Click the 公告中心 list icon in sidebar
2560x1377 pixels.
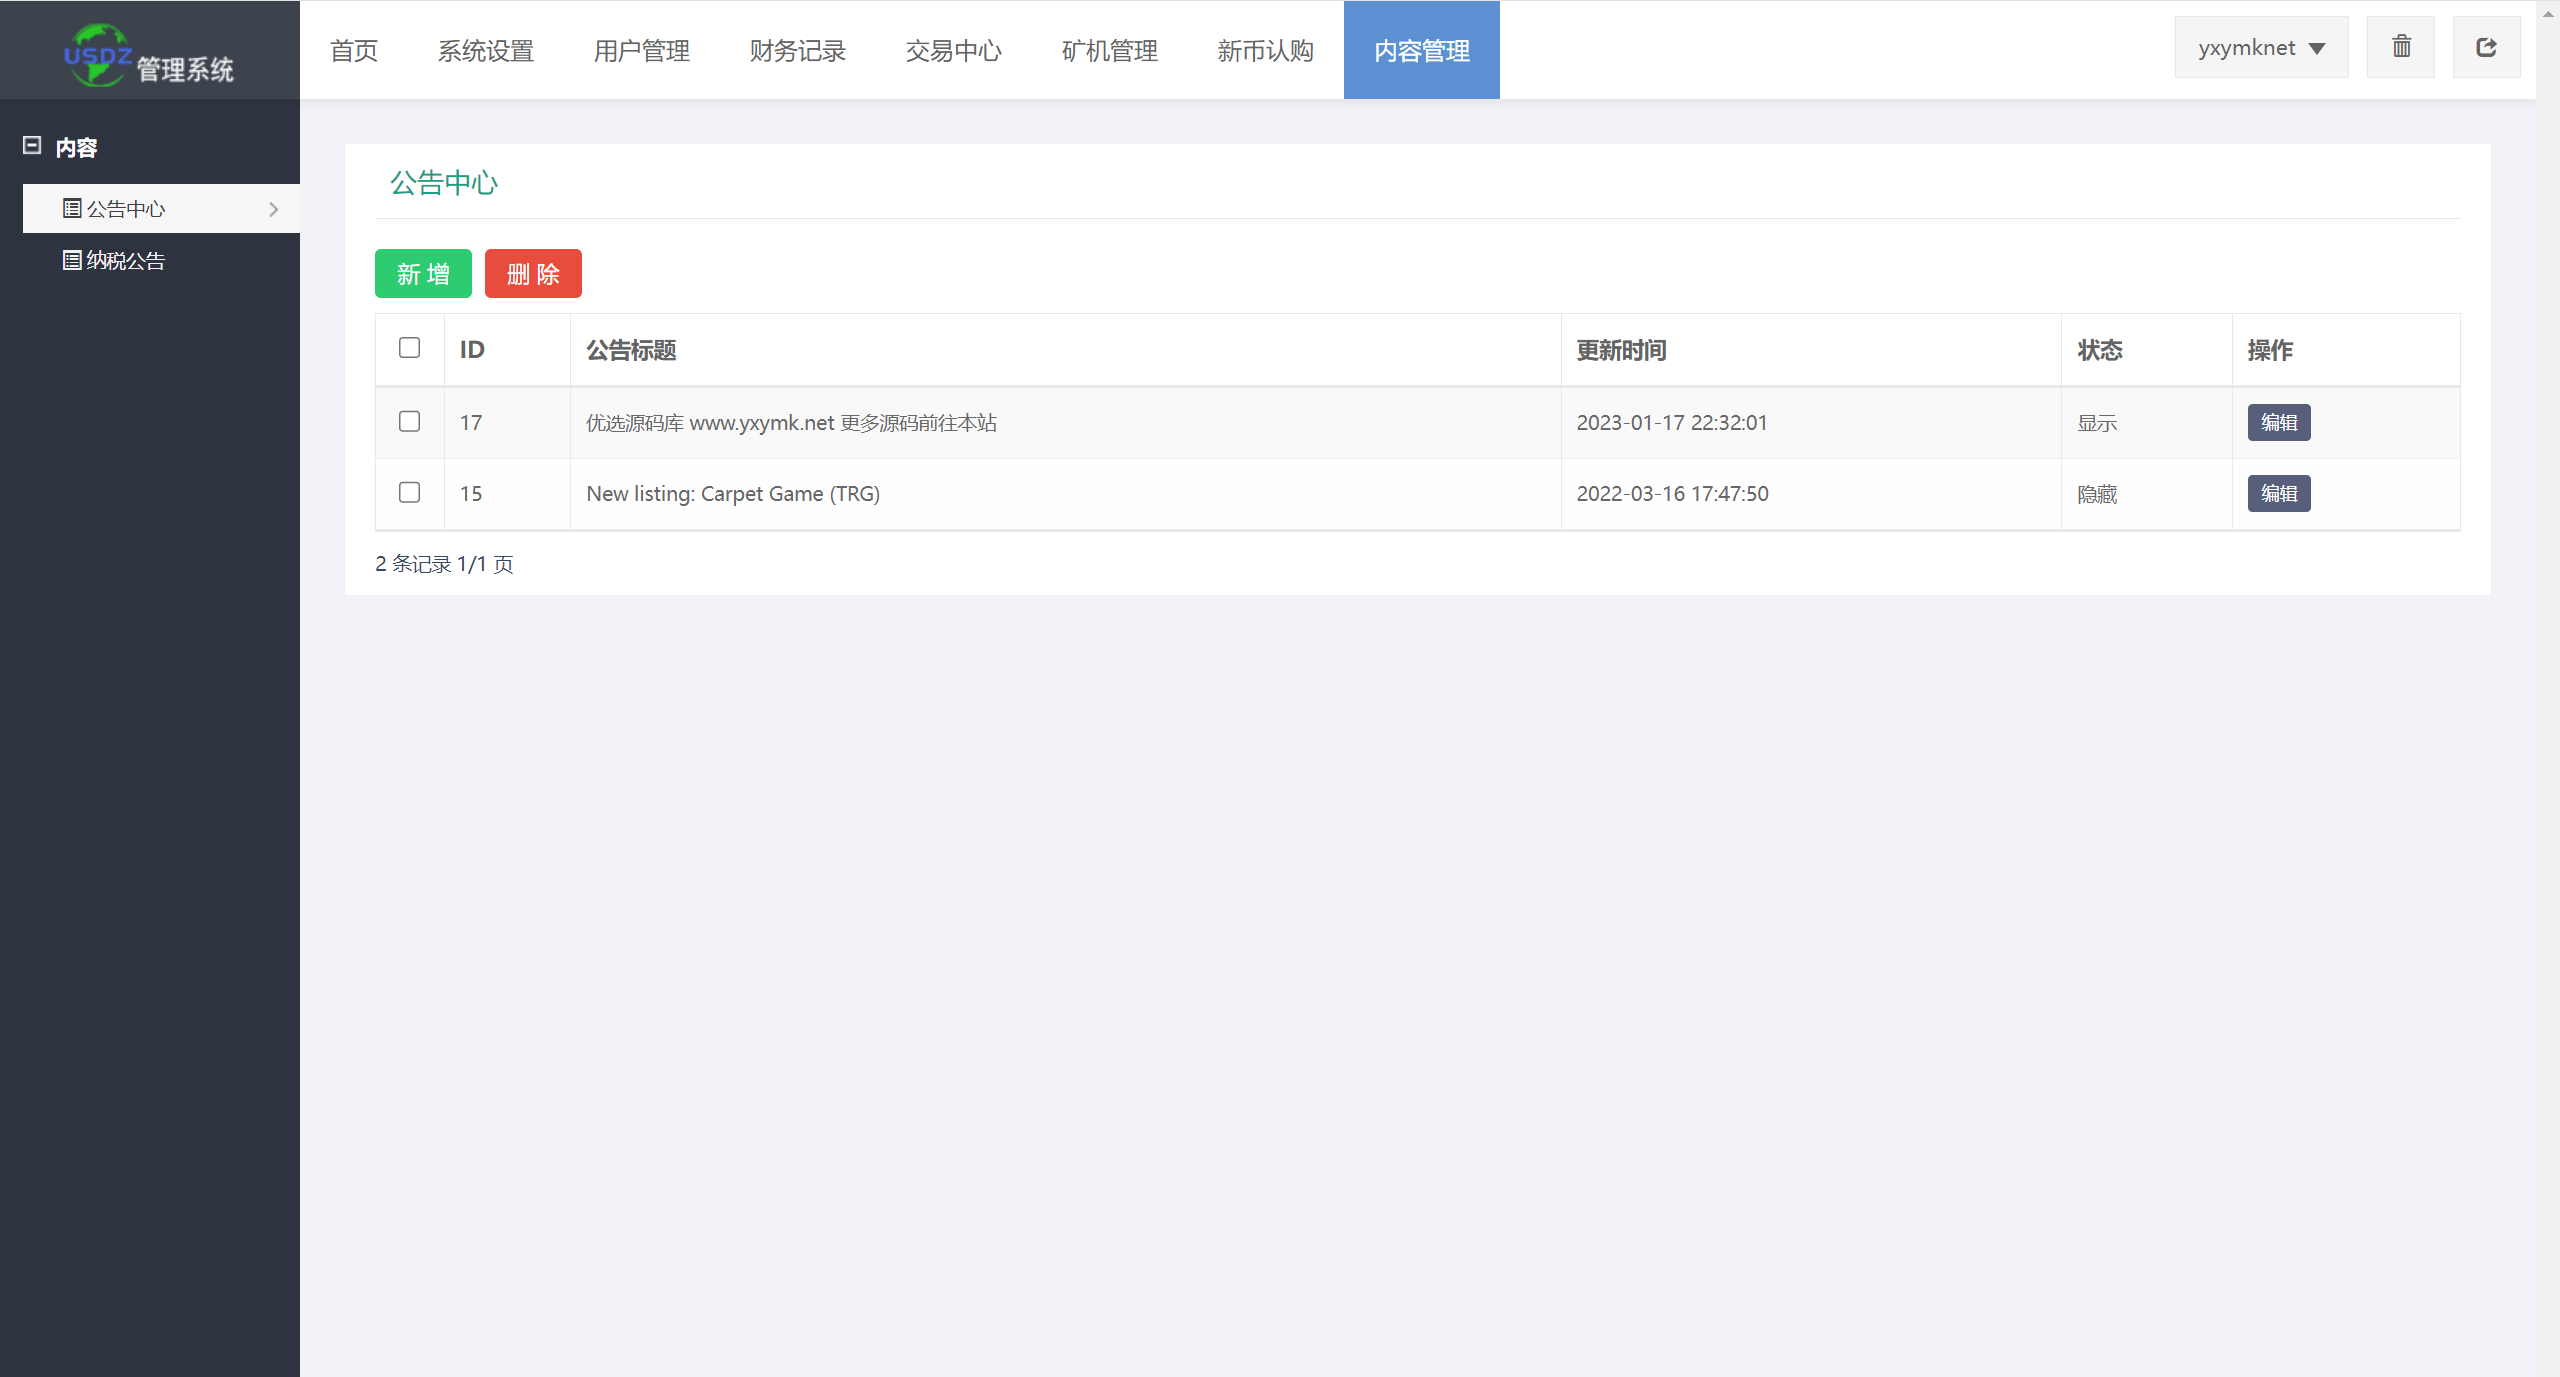[72, 208]
